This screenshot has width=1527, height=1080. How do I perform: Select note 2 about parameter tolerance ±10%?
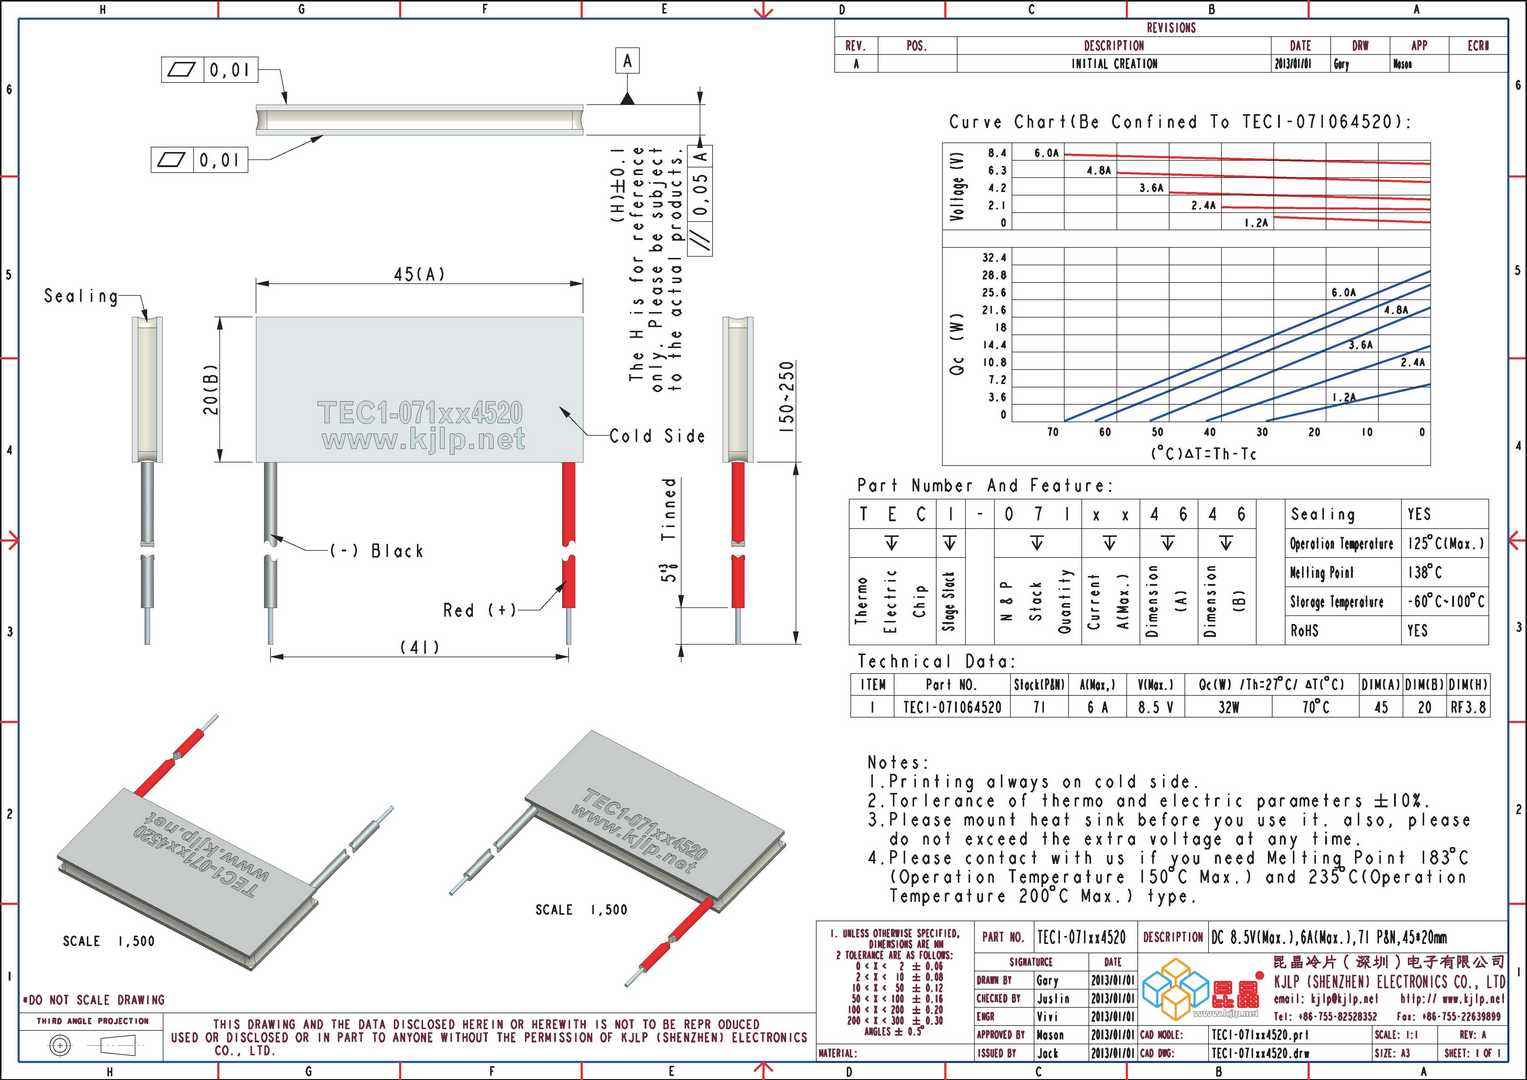pyautogui.click(x=1149, y=800)
